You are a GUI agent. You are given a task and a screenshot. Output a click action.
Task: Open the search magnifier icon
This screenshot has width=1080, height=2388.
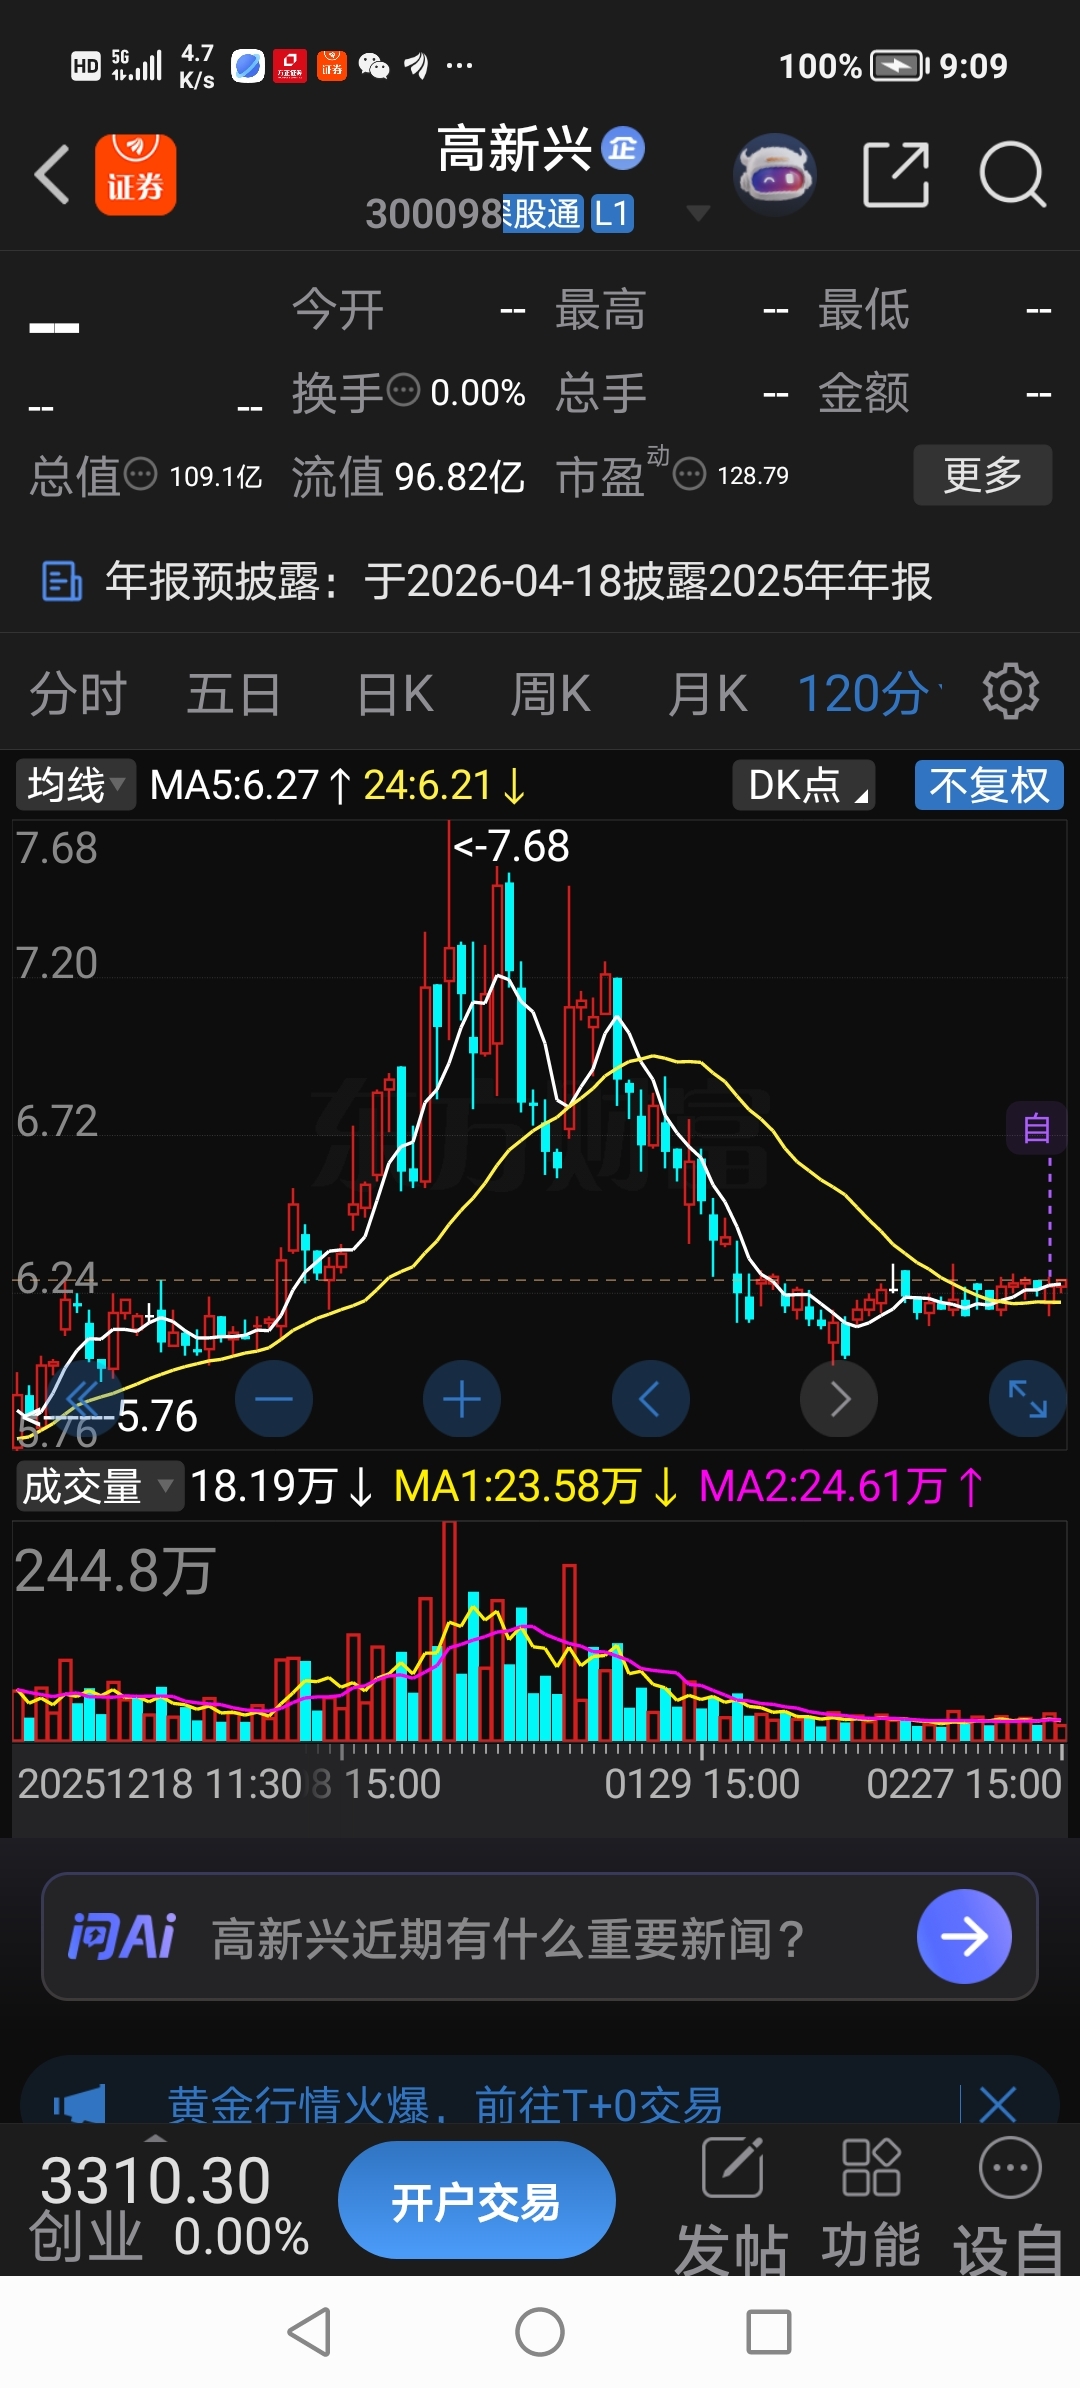[1012, 175]
